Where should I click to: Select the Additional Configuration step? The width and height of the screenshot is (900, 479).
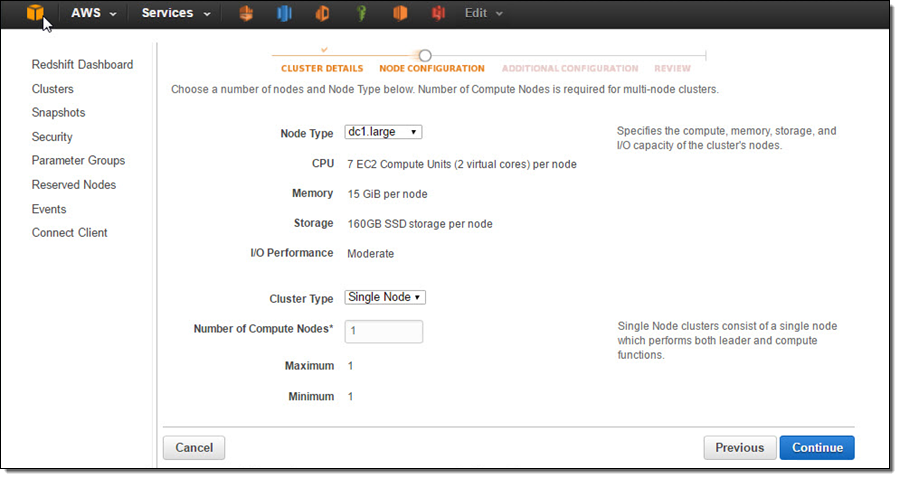pos(570,68)
